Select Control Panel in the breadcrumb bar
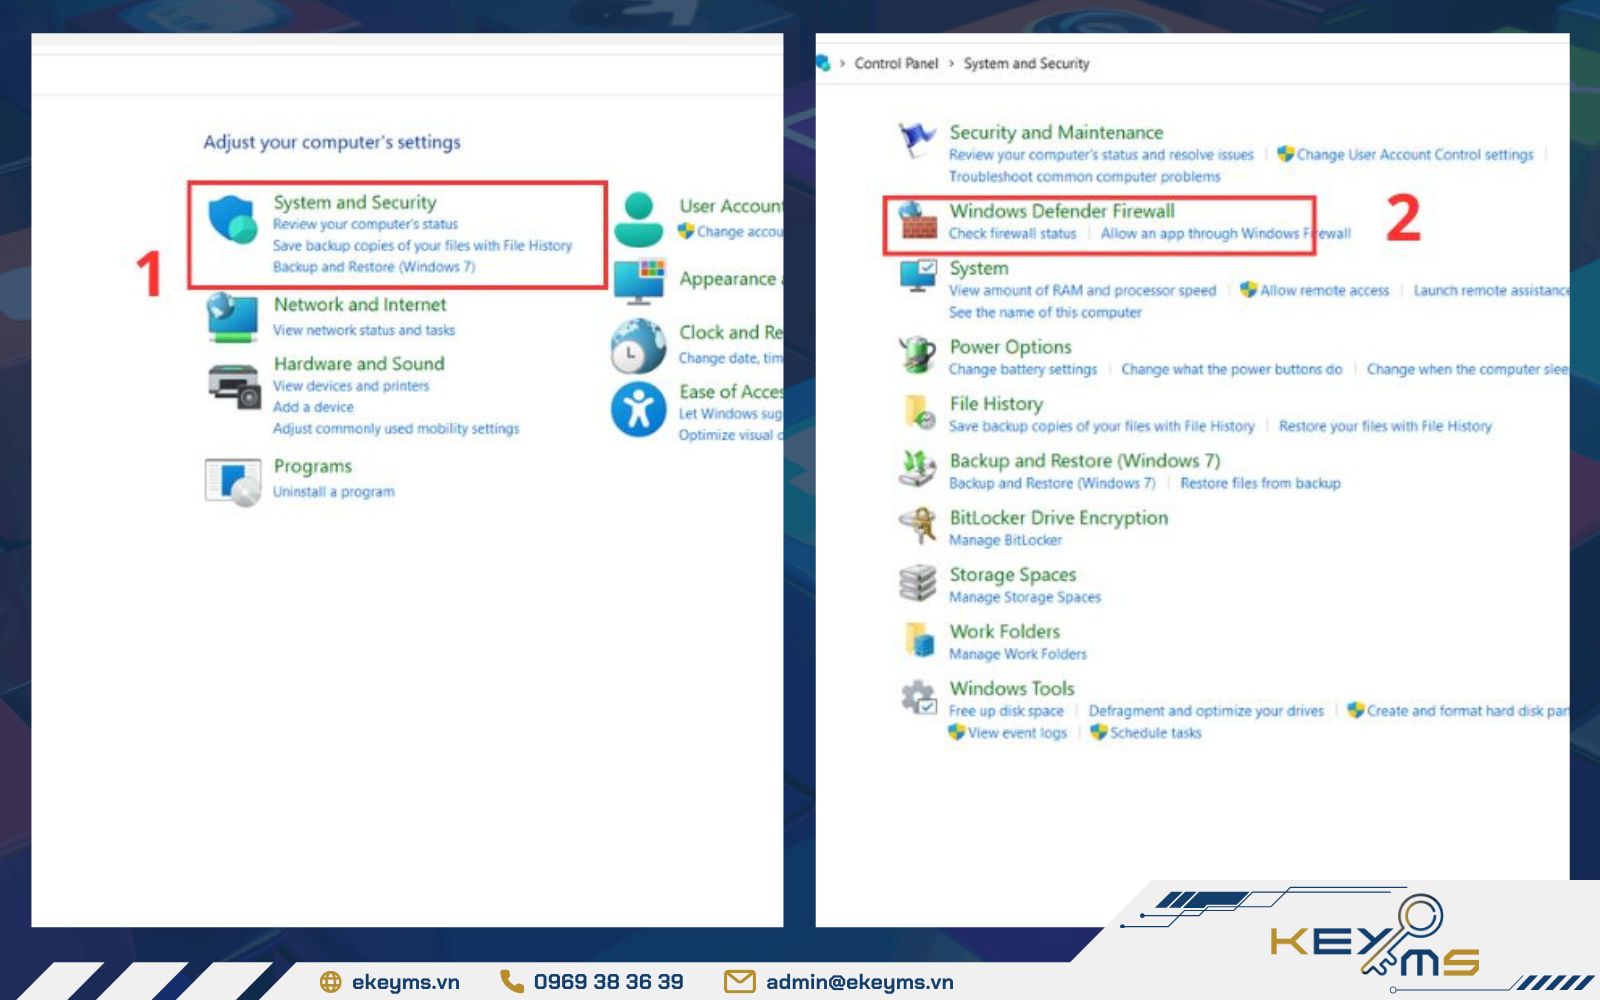Screen dimensions: 1600x1000 897,63
